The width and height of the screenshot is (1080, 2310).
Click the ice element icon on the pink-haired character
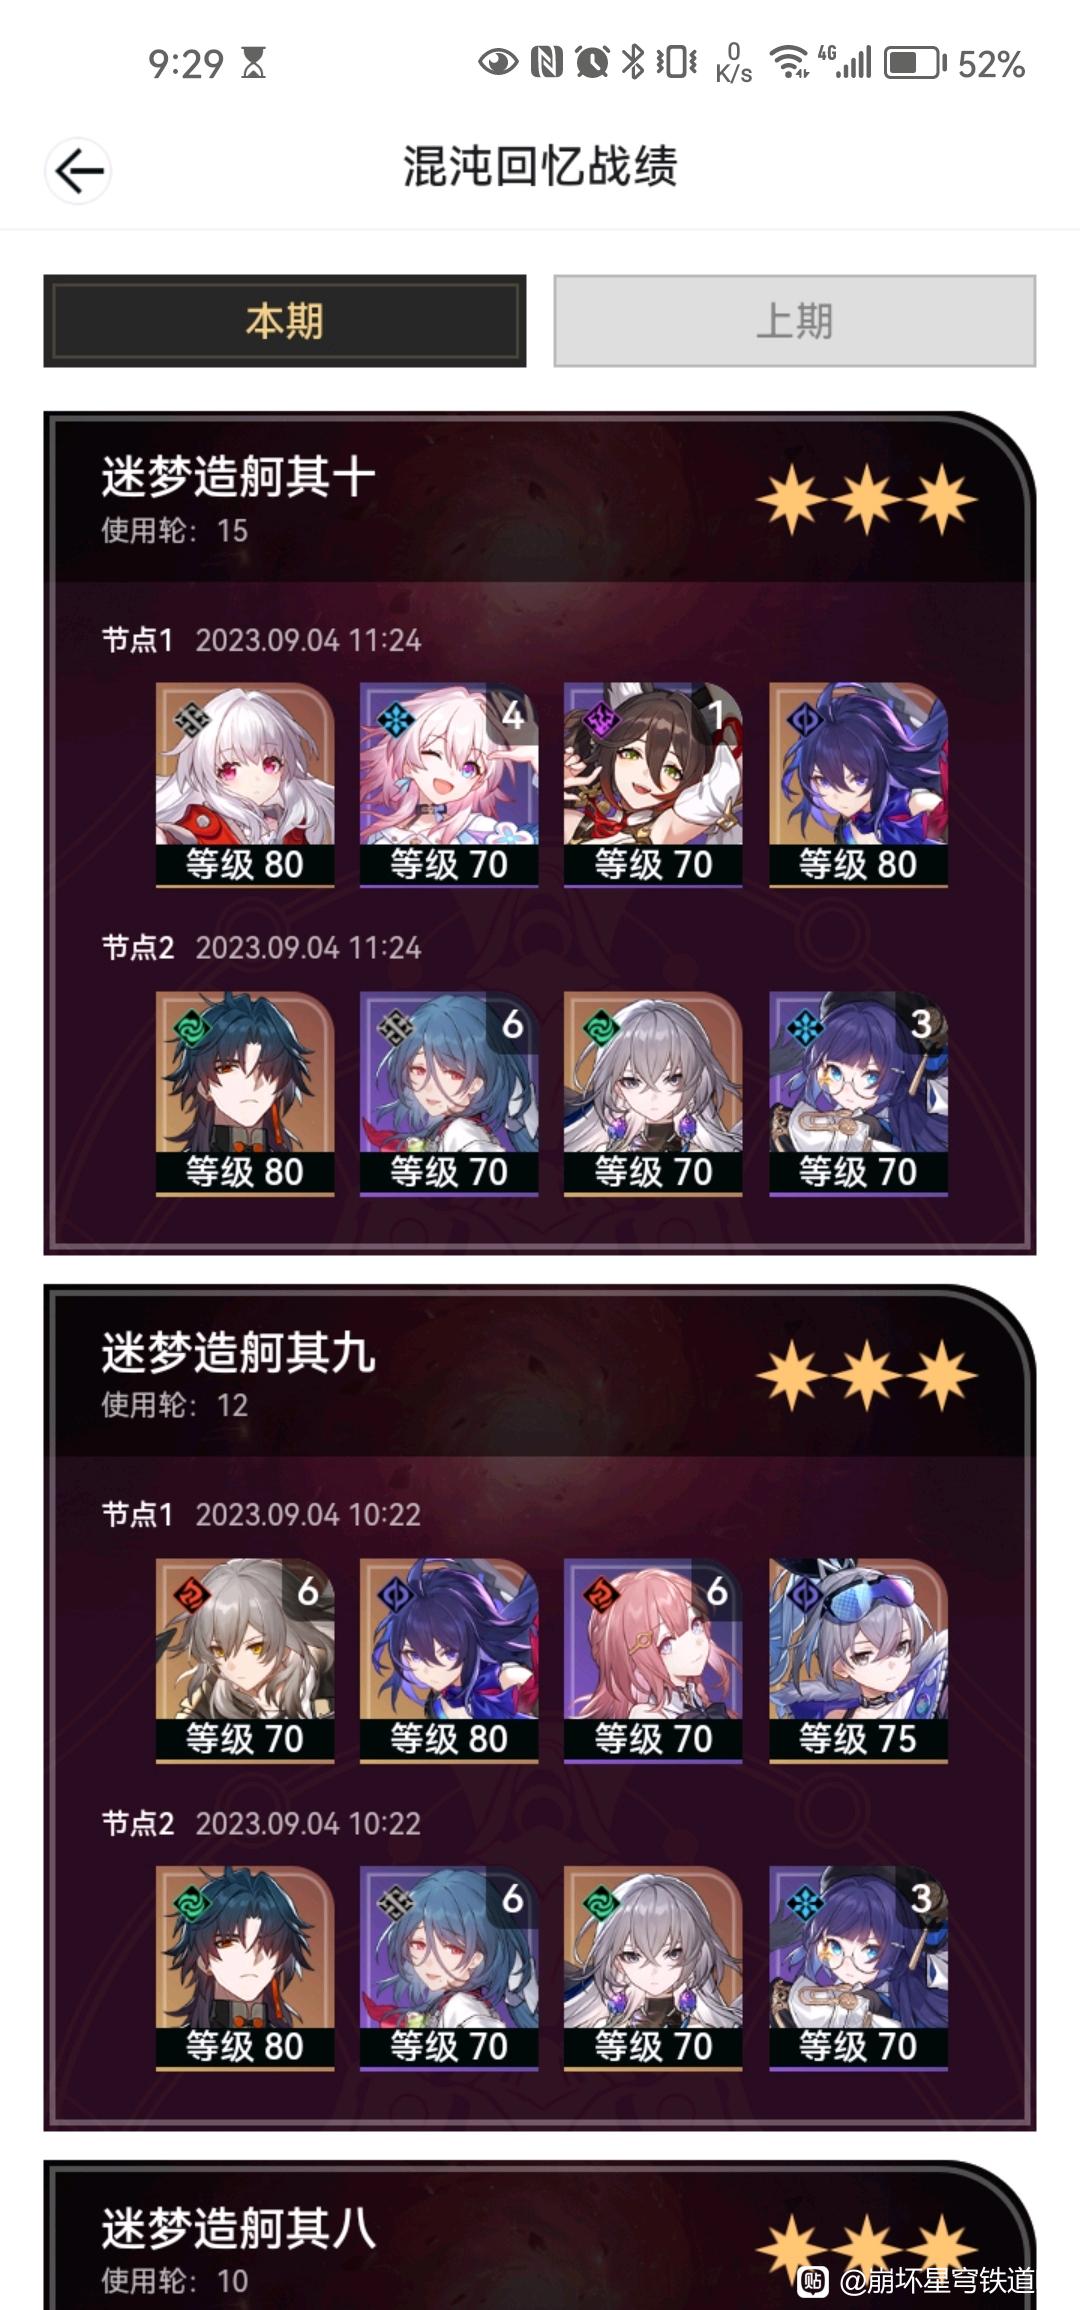[x=395, y=719]
